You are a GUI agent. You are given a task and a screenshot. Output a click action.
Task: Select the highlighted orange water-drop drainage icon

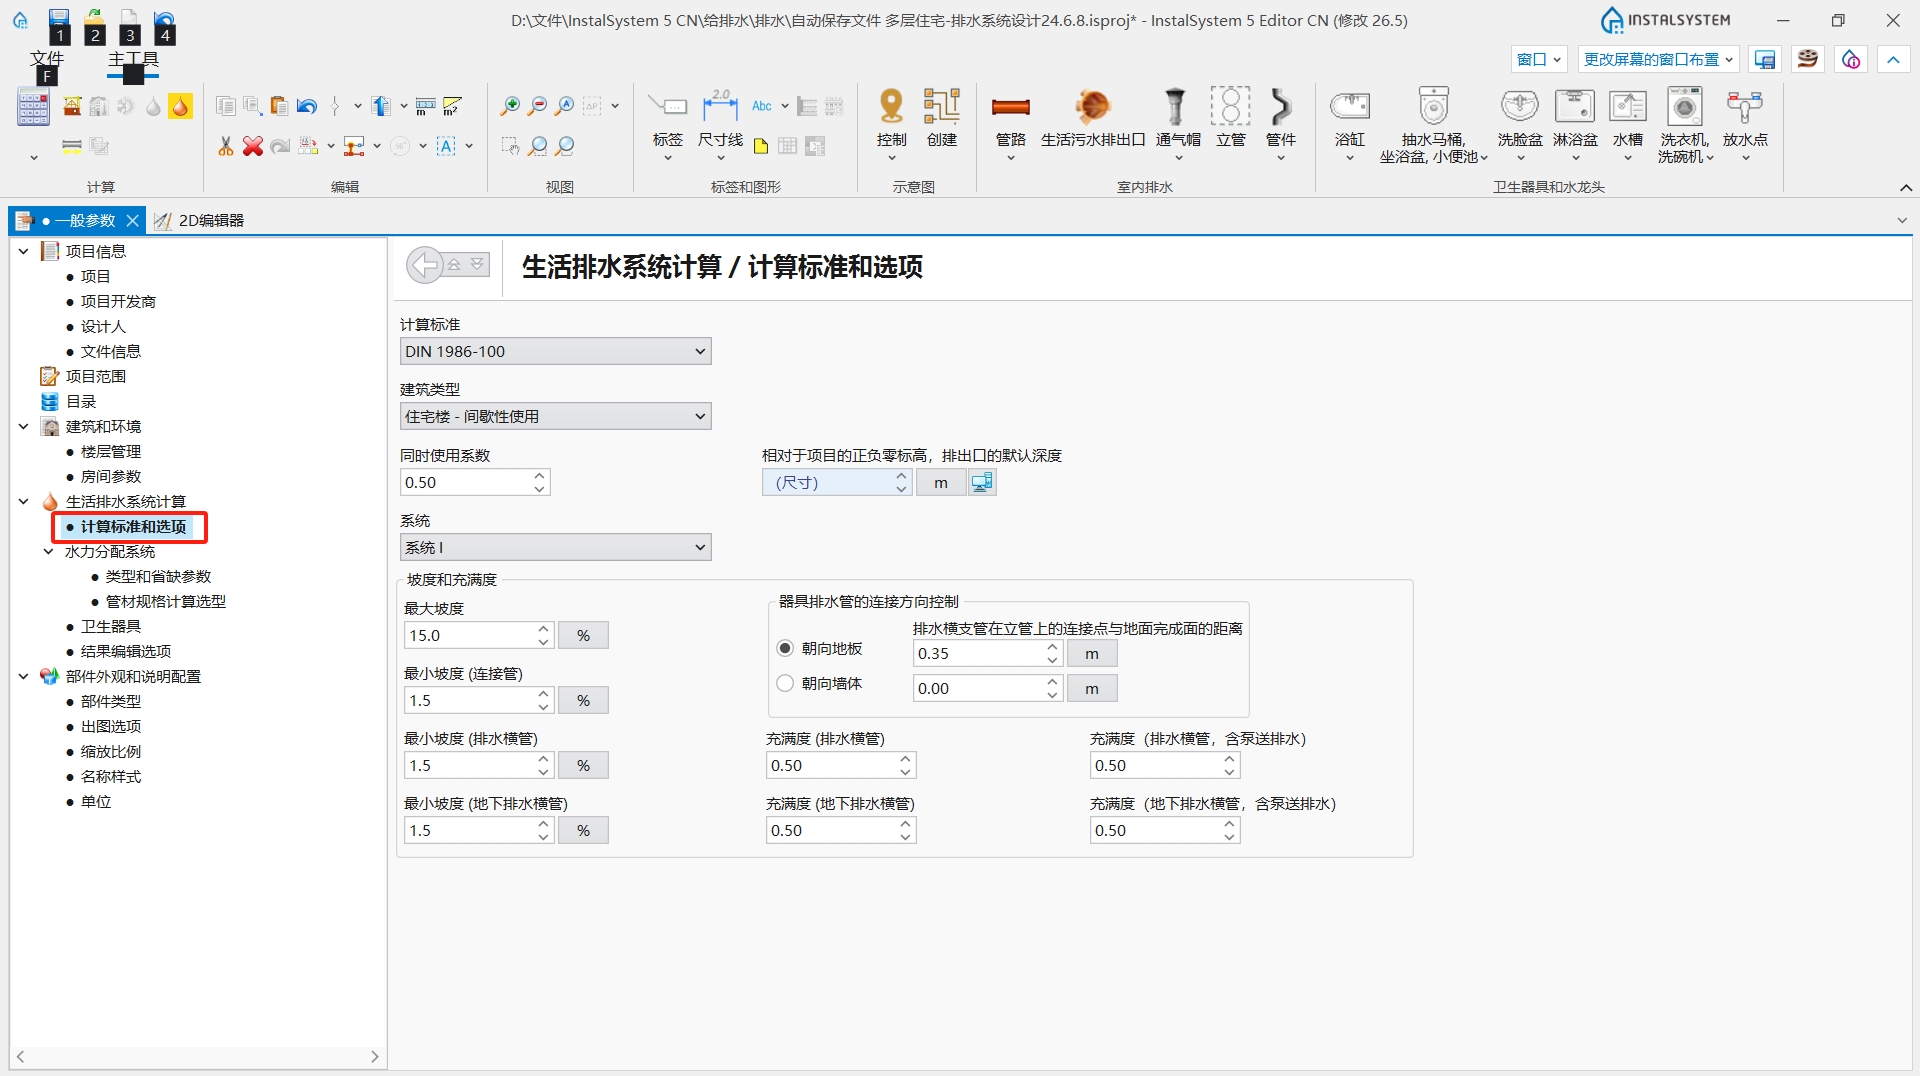[180, 106]
